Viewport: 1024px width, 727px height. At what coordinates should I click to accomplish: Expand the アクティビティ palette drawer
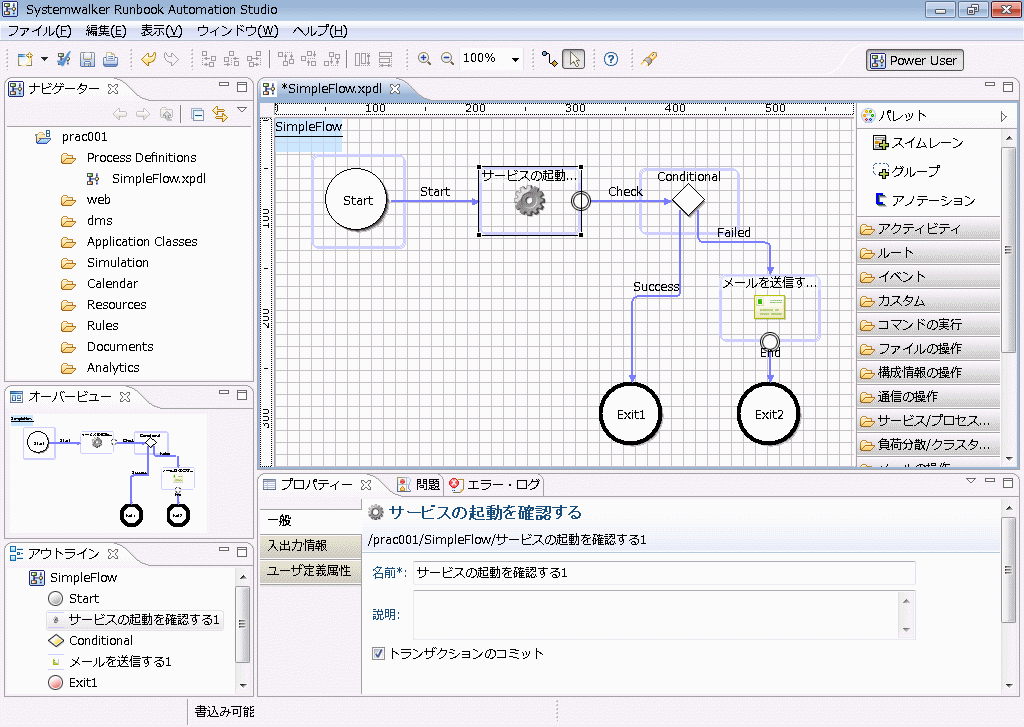point(928,229)
